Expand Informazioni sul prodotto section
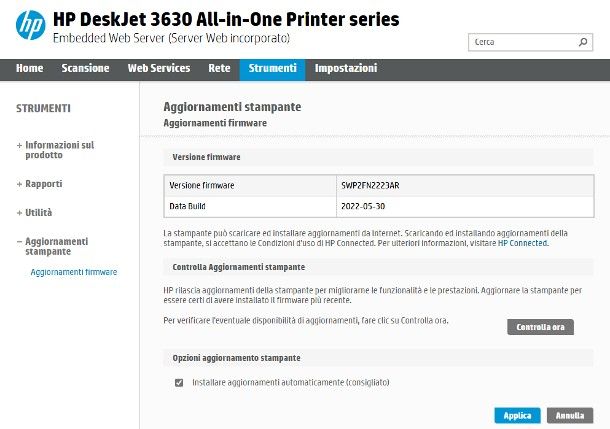 [59, 150]
